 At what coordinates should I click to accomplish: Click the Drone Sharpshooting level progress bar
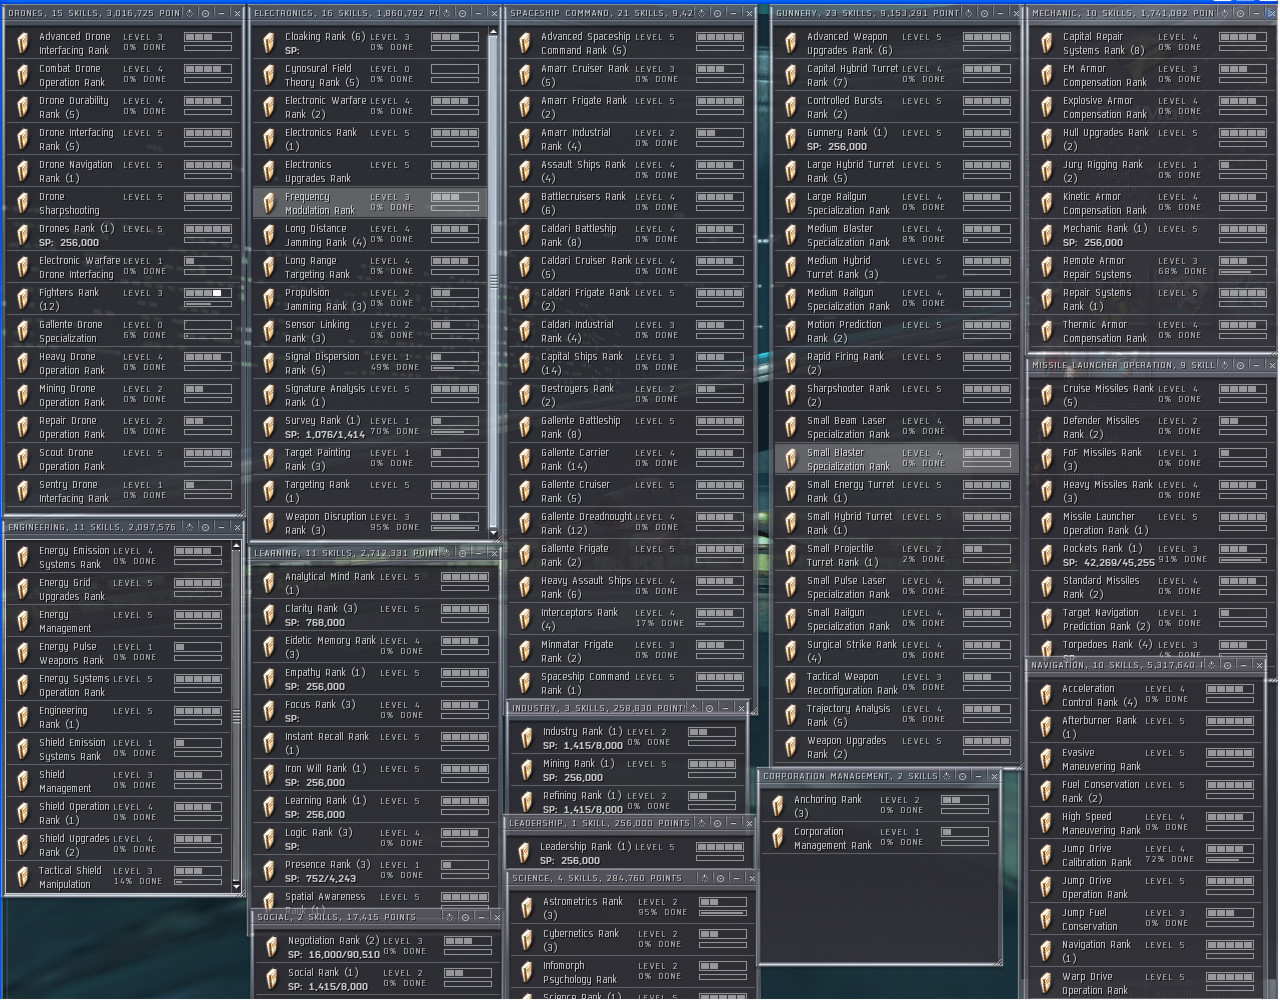pos(208,197)
